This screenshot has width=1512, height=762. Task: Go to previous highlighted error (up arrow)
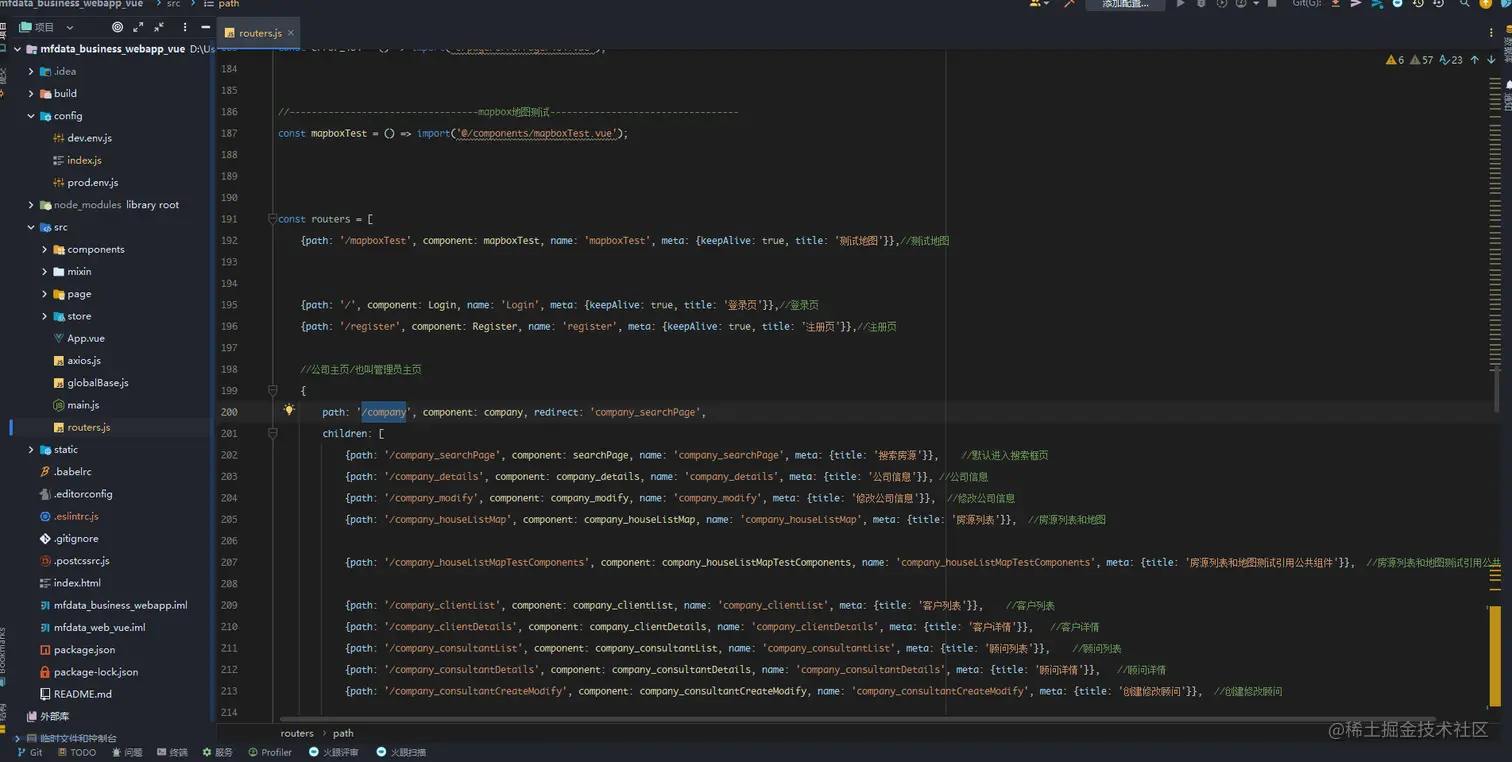coord(1474,60)
